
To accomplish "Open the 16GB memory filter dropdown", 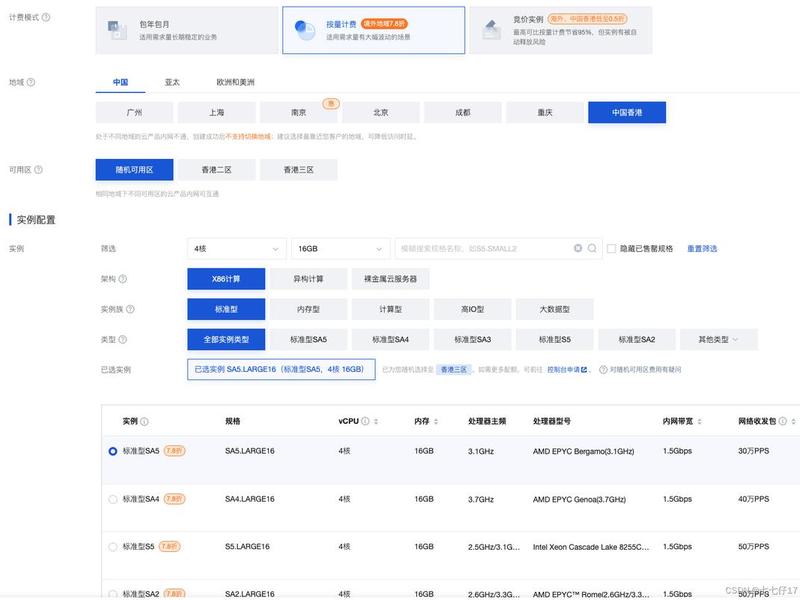I will coord(340,248).
